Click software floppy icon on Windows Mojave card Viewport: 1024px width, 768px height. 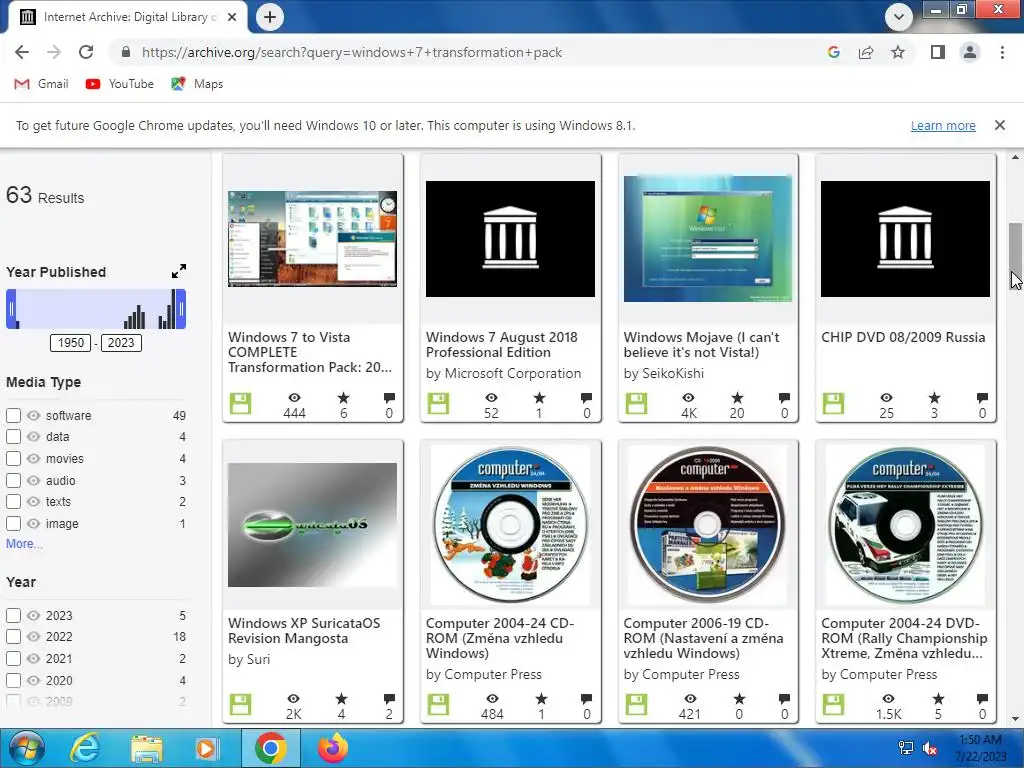point(636,404)
